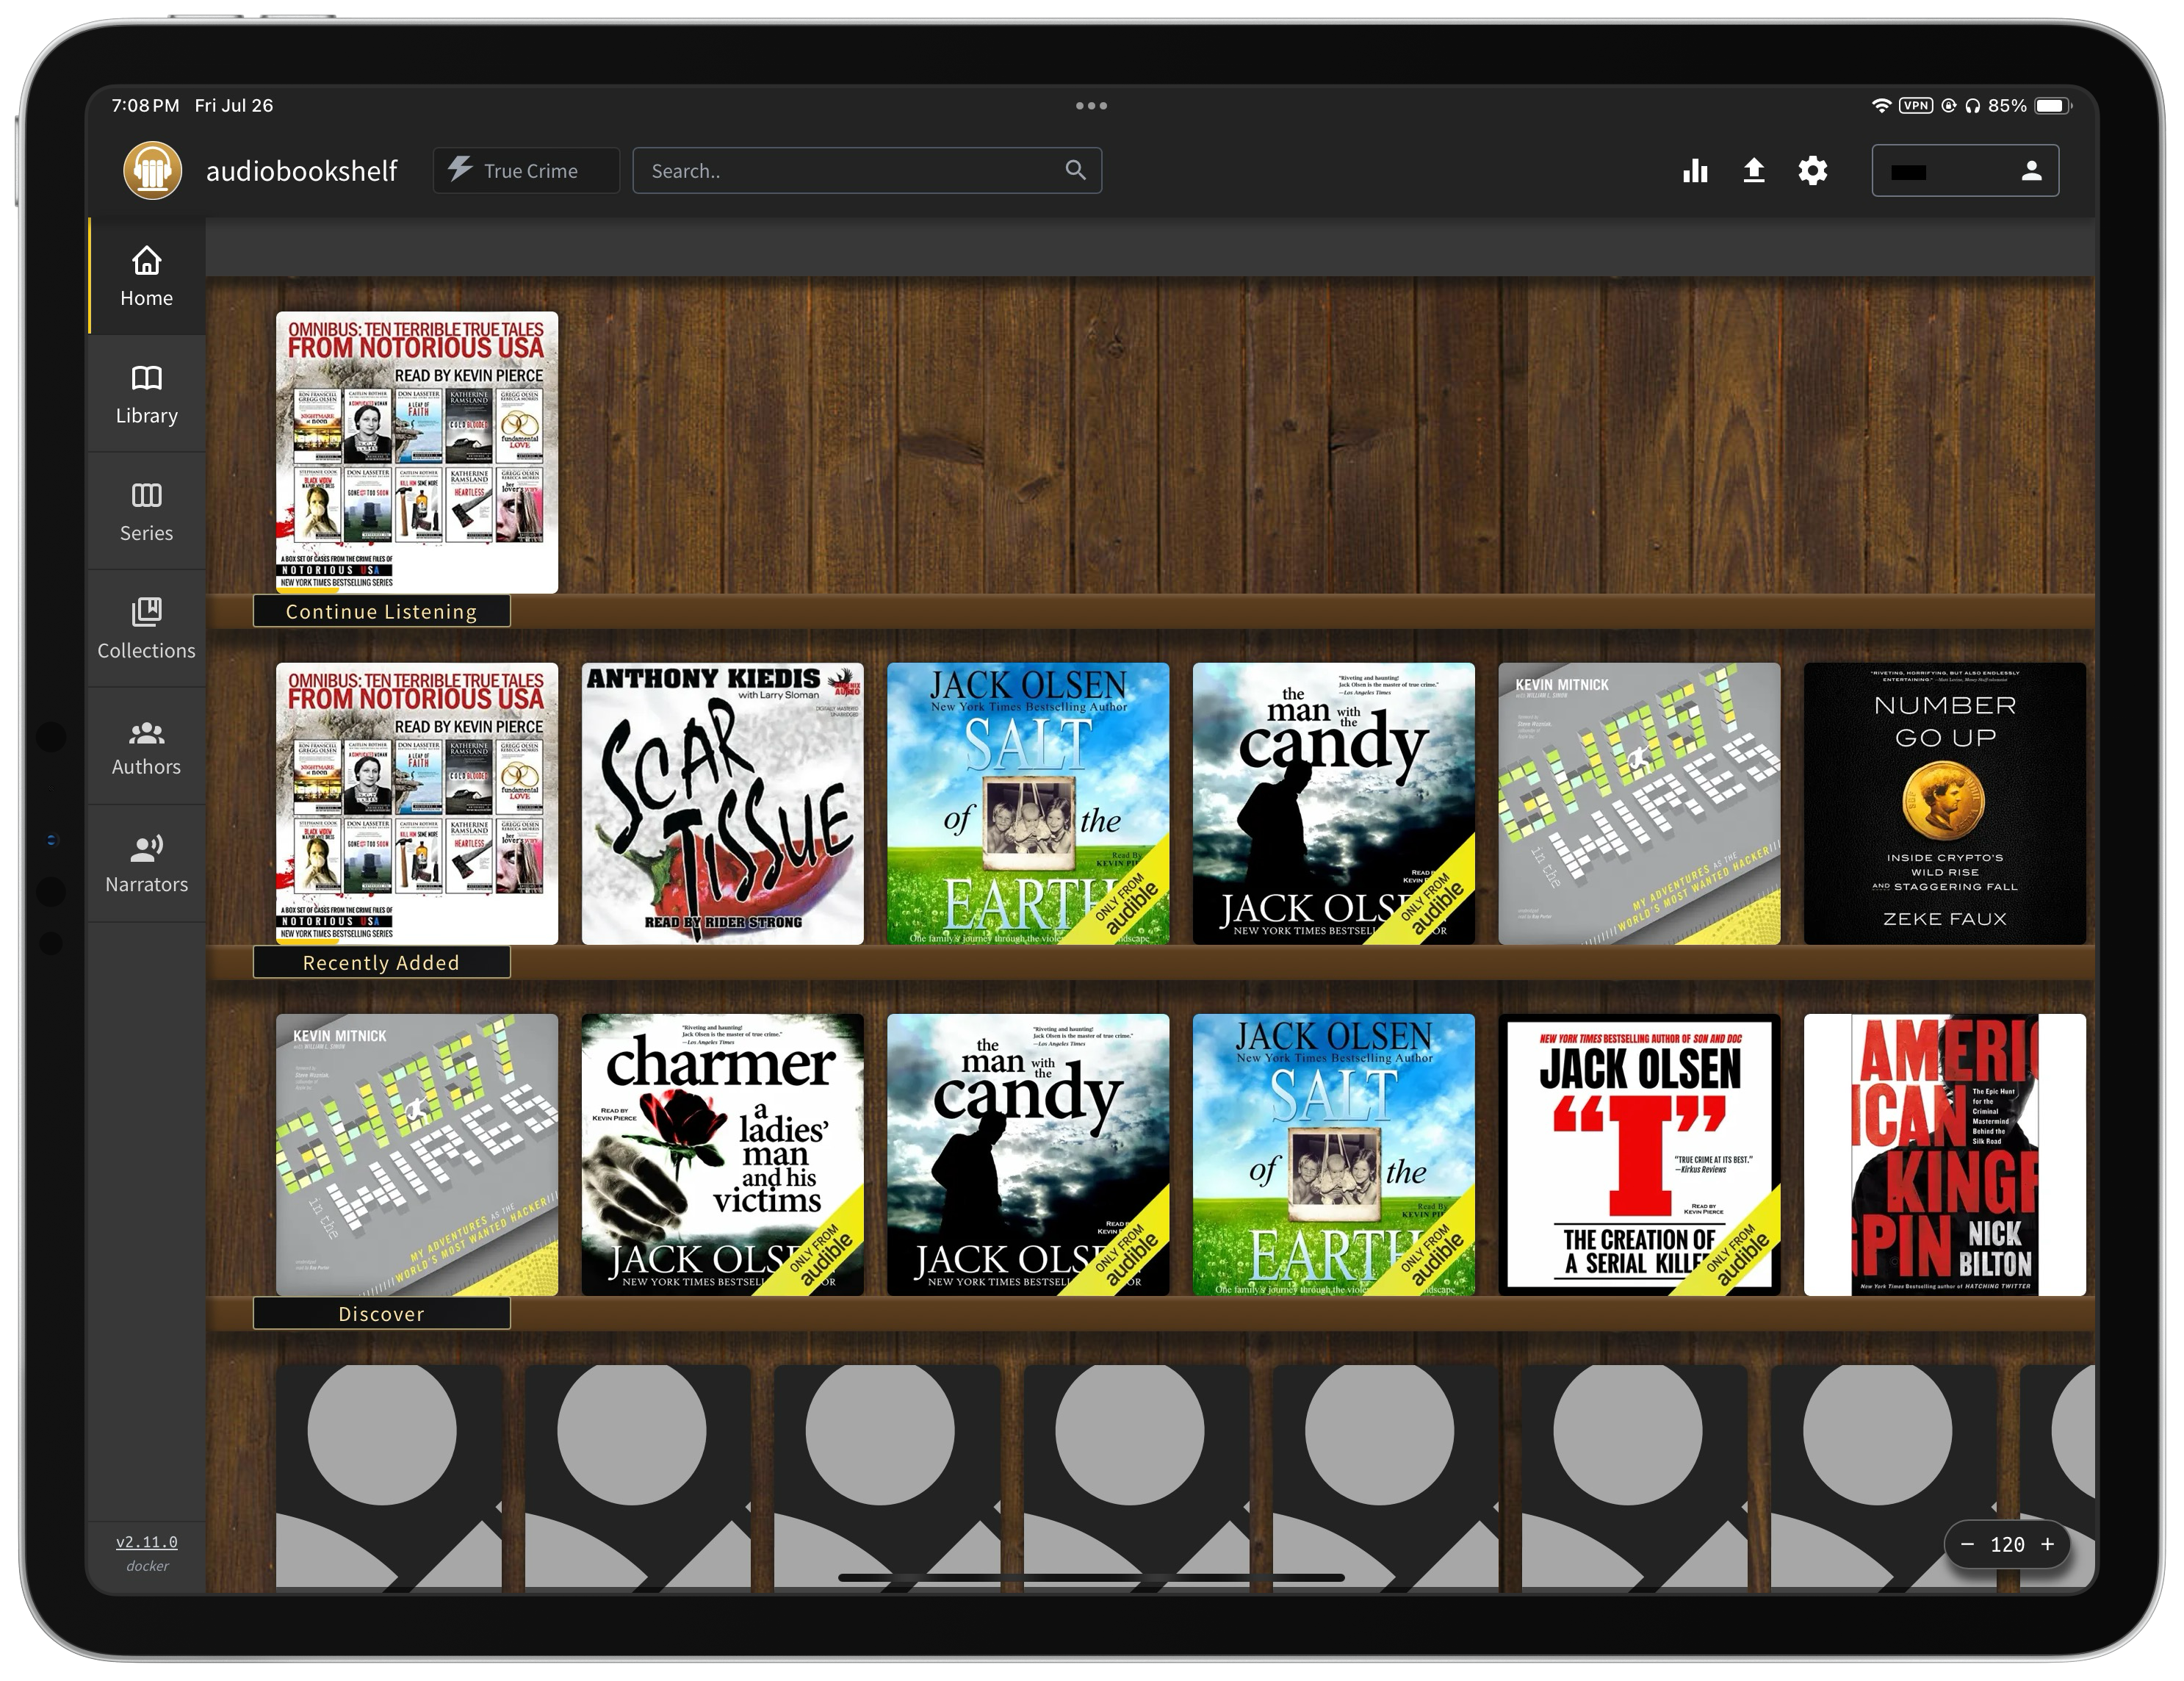Open Ghost in the Wires in Recently Added
This screenshot has width=2184, height=1681.
pyautogui.click(x=1639, y=803)
